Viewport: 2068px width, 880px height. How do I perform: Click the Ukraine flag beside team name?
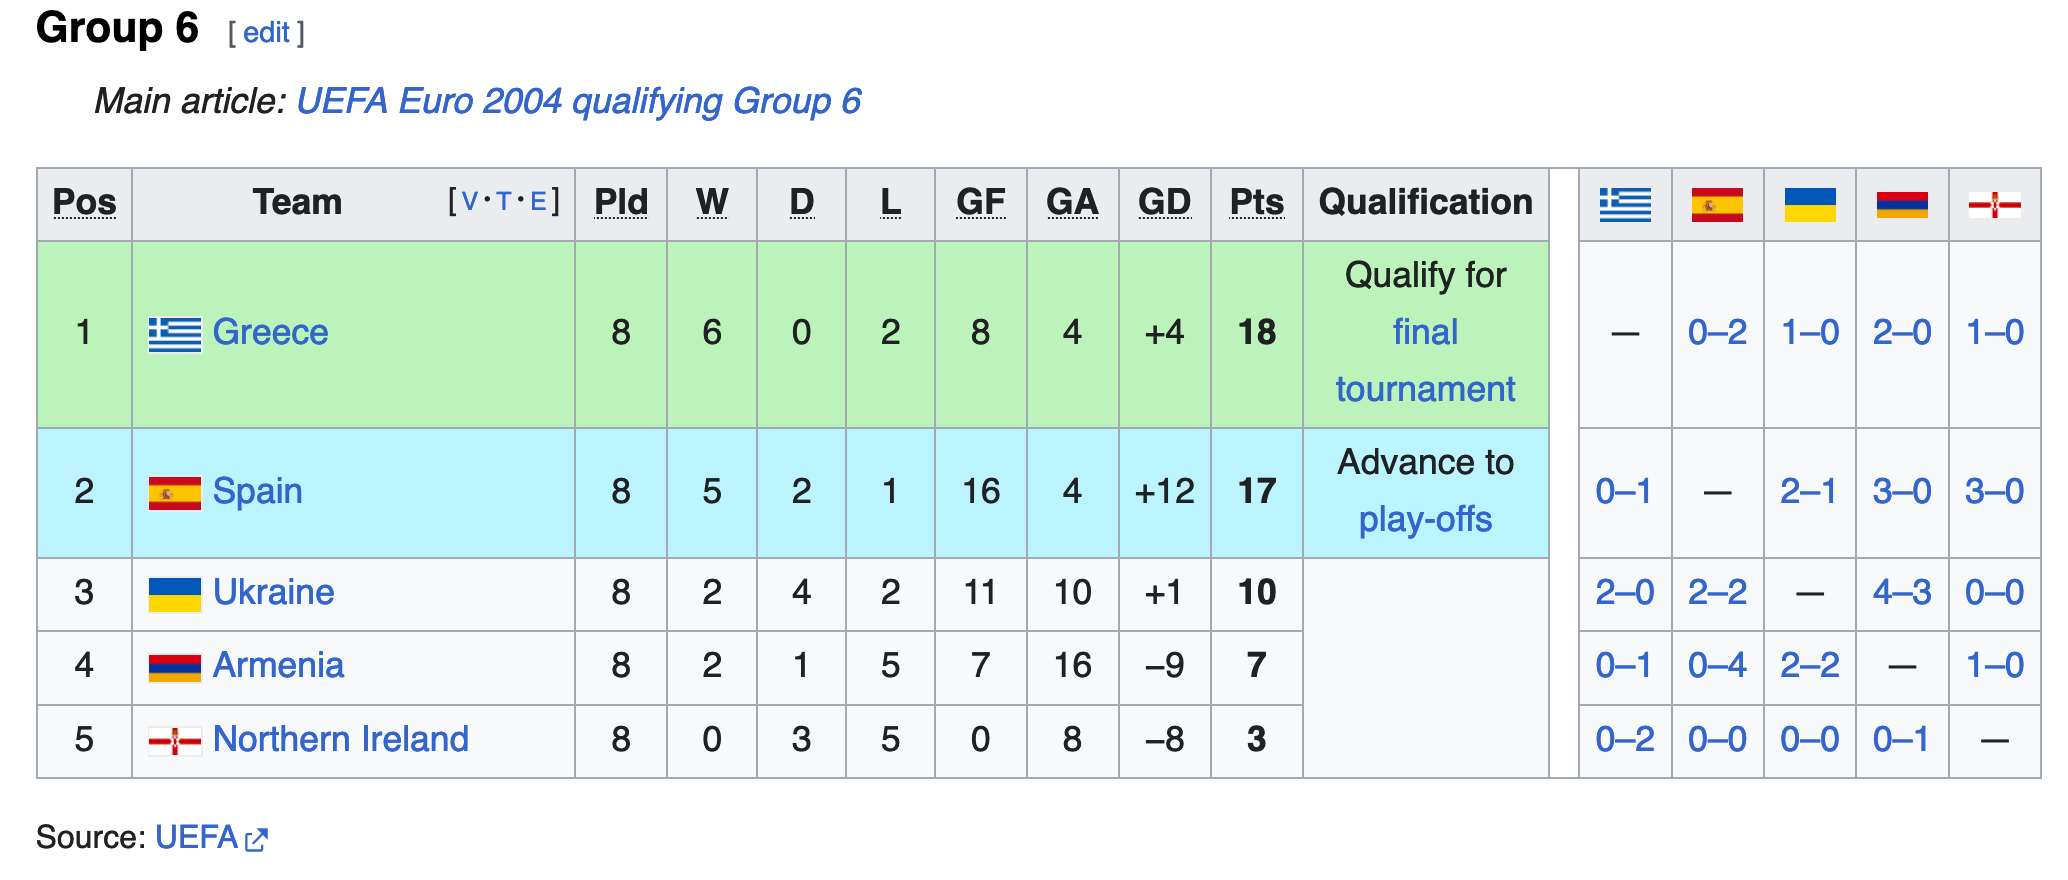click(175, 594)
